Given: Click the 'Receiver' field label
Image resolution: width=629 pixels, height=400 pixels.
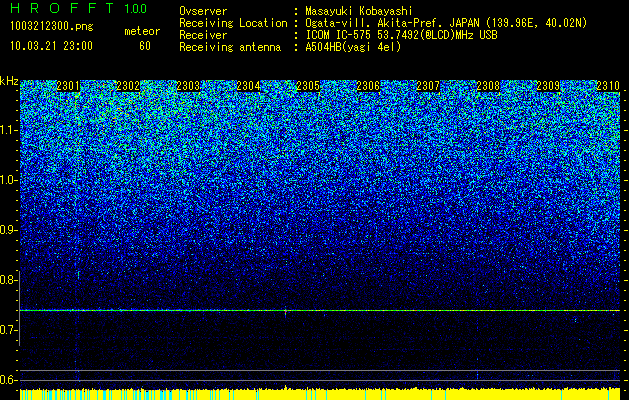Looking at the screenshot, I should tap(203, 35).
